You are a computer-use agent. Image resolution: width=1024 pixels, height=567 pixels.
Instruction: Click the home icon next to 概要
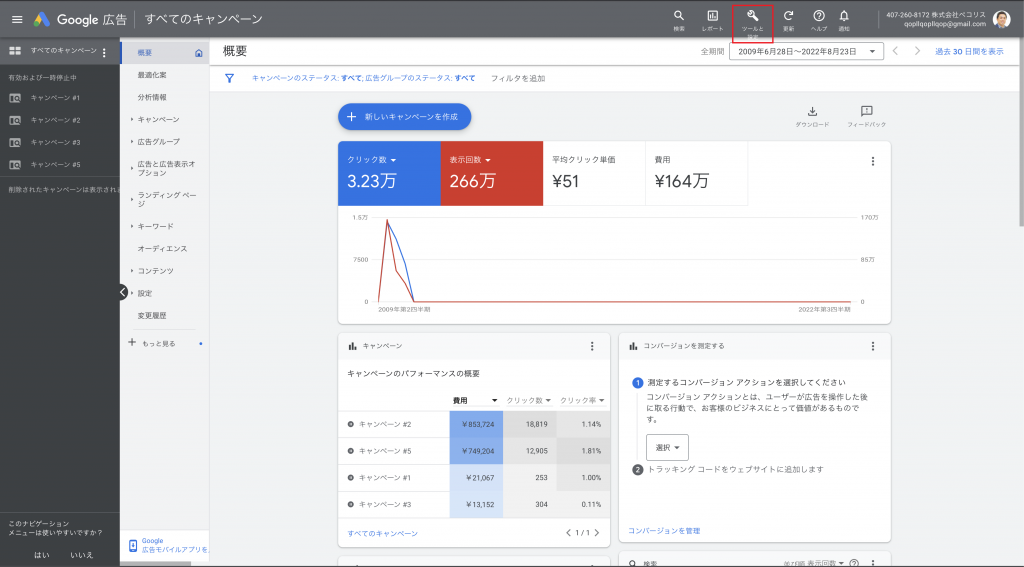[199, 53]
